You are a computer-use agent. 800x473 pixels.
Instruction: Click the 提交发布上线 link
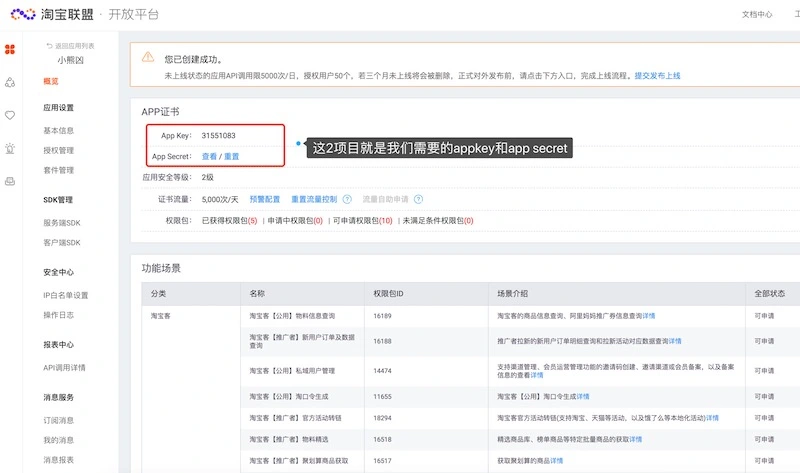pos(657,76)
